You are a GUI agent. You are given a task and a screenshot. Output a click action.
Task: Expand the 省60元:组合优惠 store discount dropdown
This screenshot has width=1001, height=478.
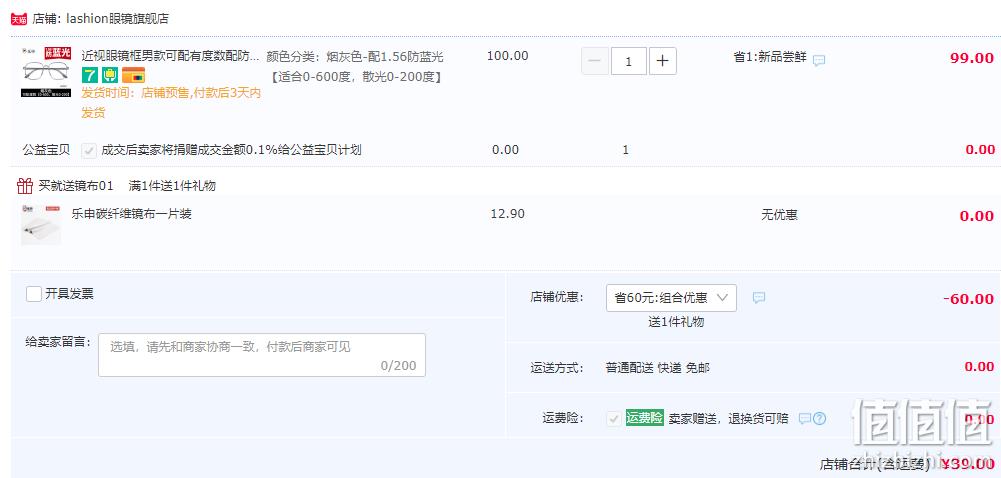(x=671, y=298)
